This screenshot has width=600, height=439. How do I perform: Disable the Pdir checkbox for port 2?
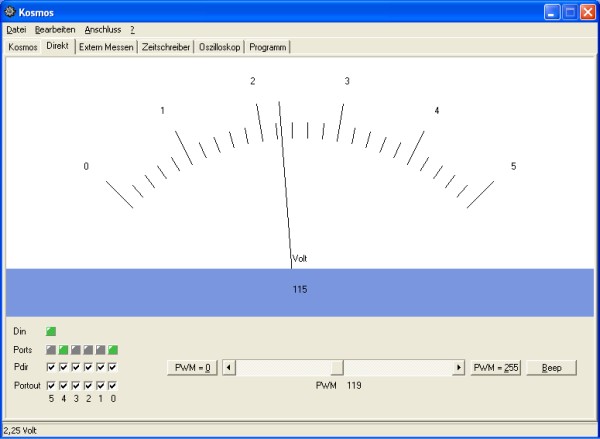[88, 367]
